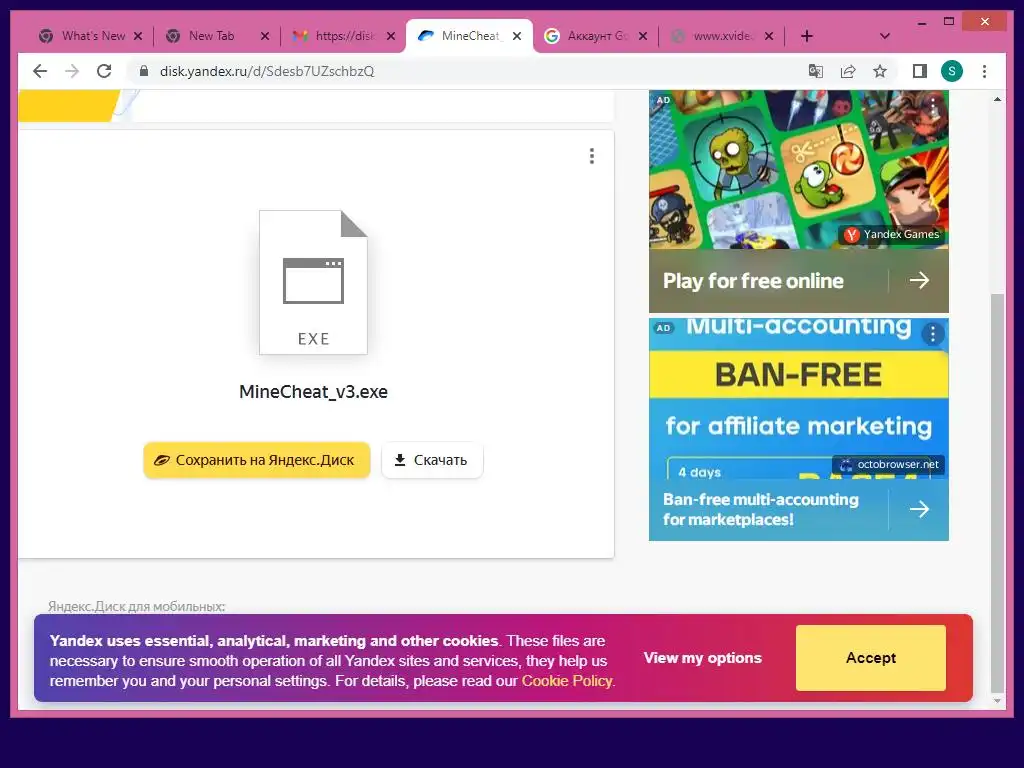Share this page from address bar
The height and width of the screenshot is (768, 1024).
click(x=848, y=71)
